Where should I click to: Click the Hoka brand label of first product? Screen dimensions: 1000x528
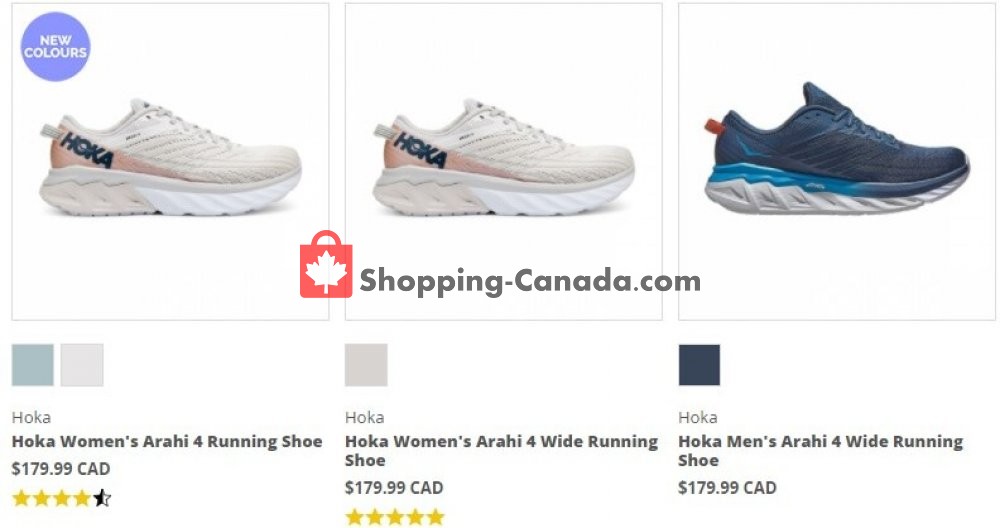(x=31, y=418)
